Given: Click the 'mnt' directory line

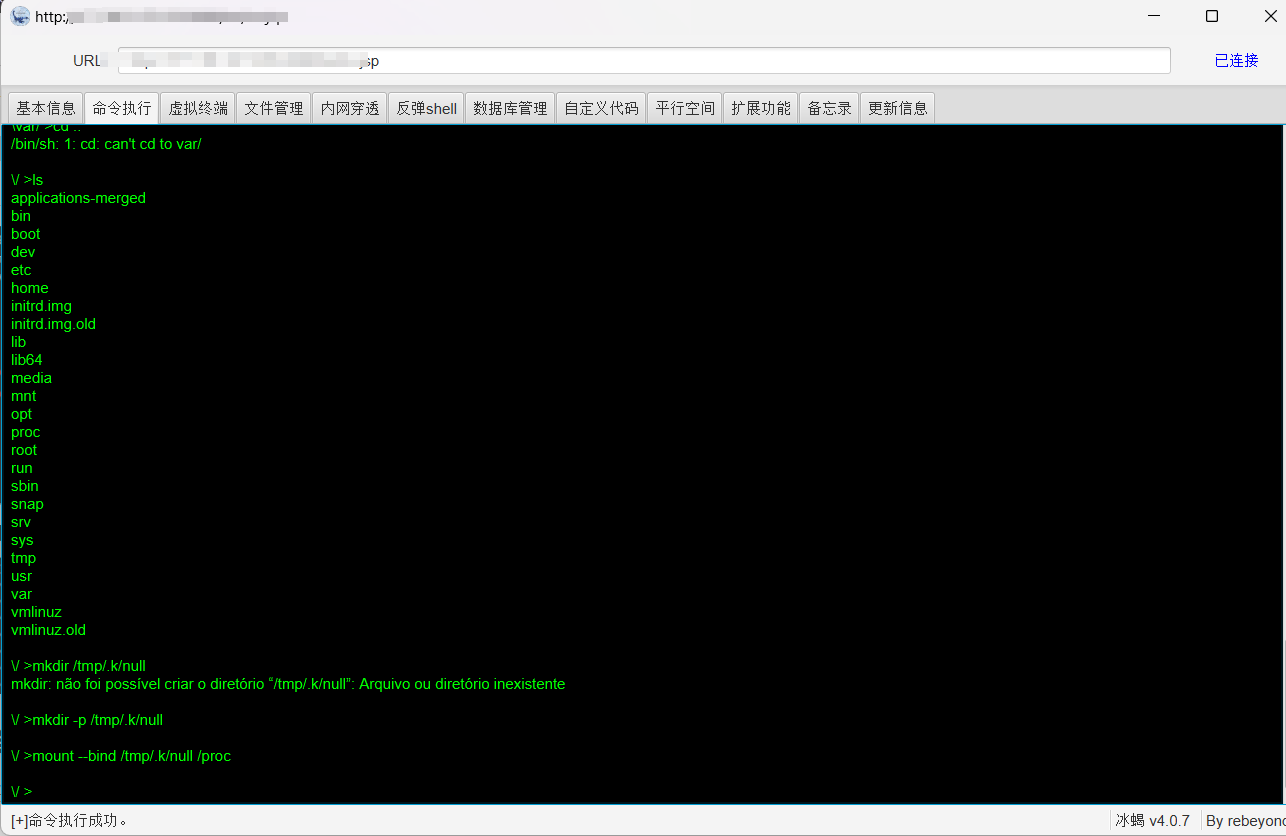Looking at the screenshot, I should [x=24, y=396].
